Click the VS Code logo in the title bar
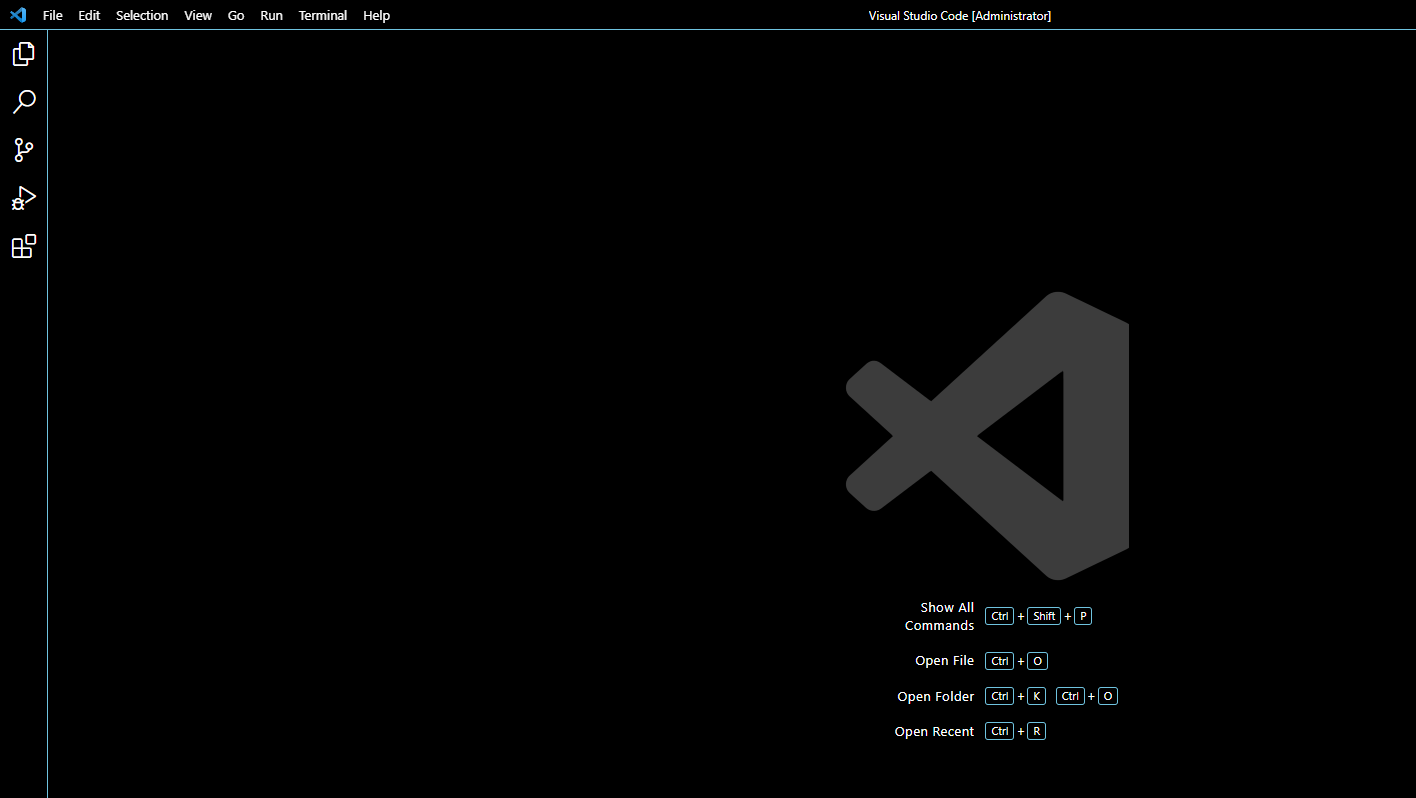Screen dimensions: 1416x798 (18, 15)
